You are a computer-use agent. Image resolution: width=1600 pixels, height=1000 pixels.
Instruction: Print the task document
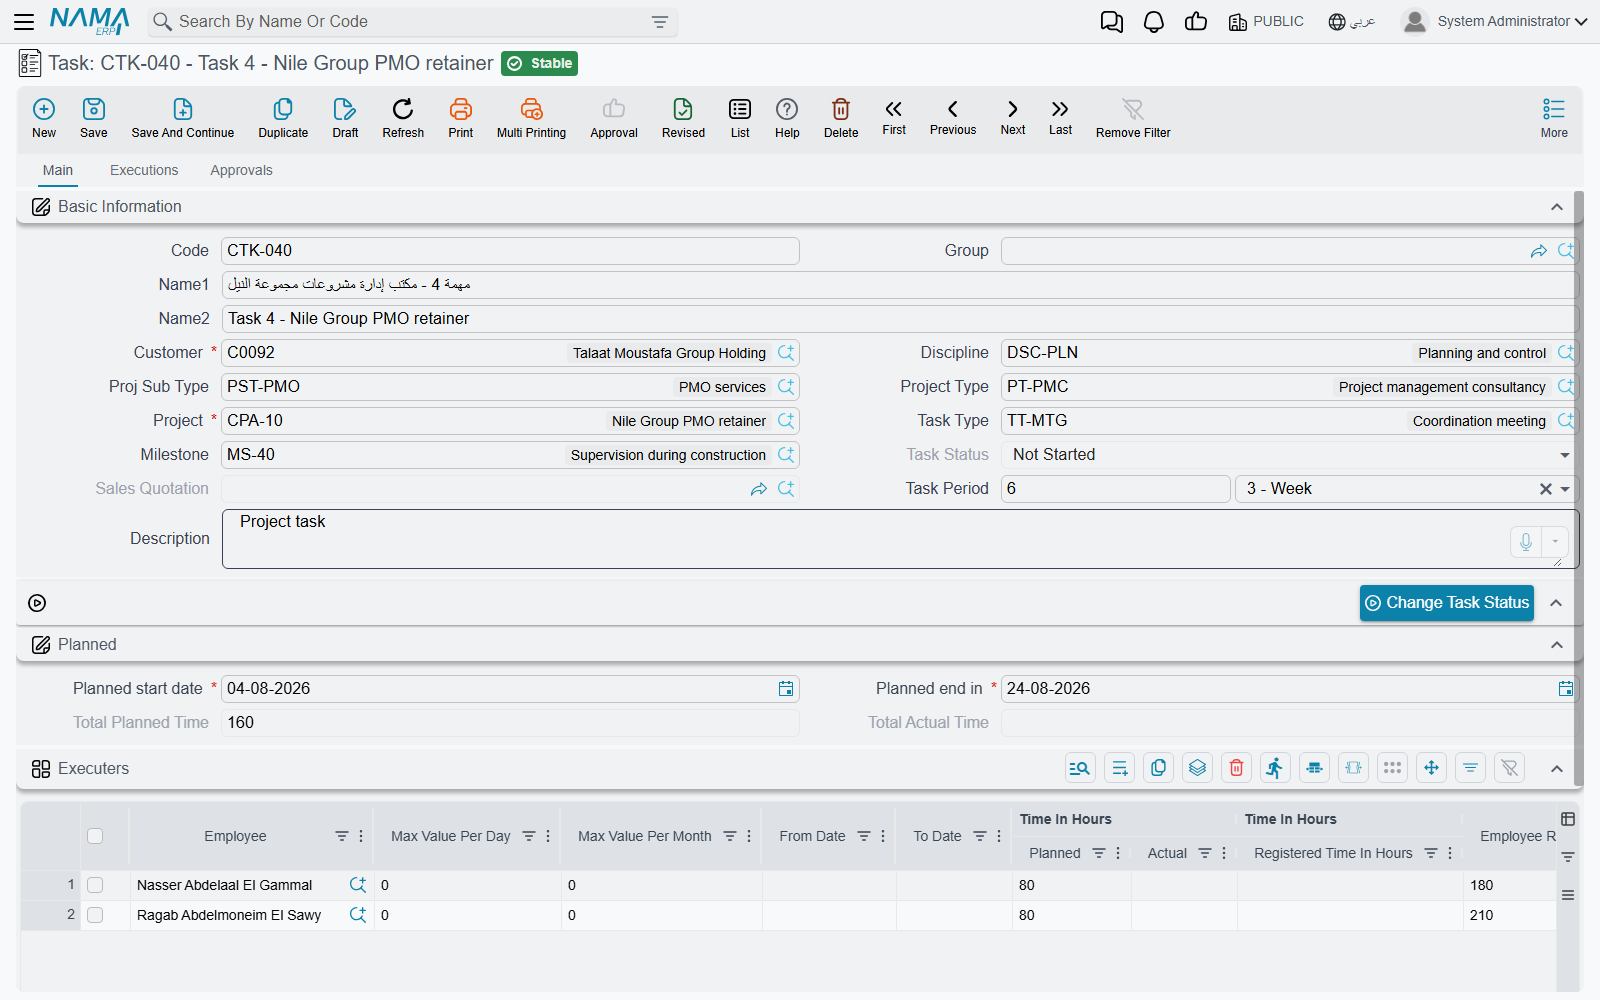pos(461,118)
